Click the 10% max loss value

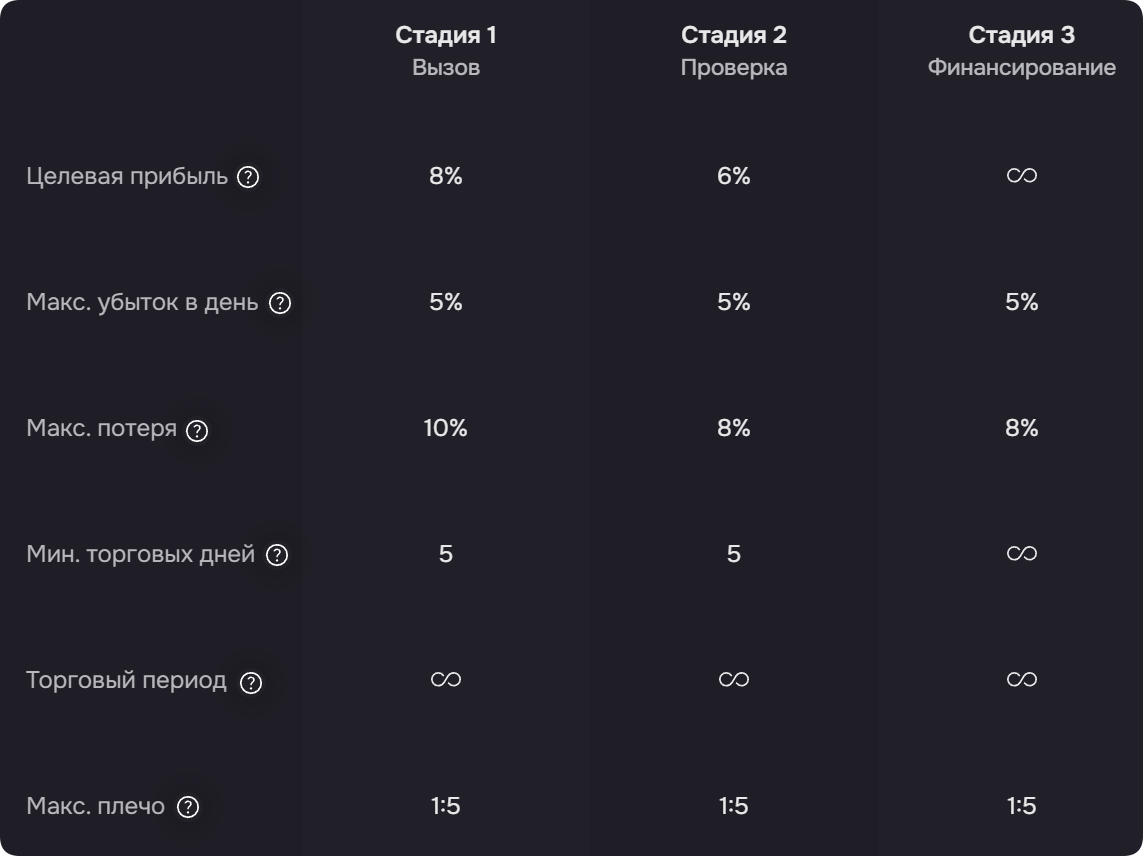445,428
